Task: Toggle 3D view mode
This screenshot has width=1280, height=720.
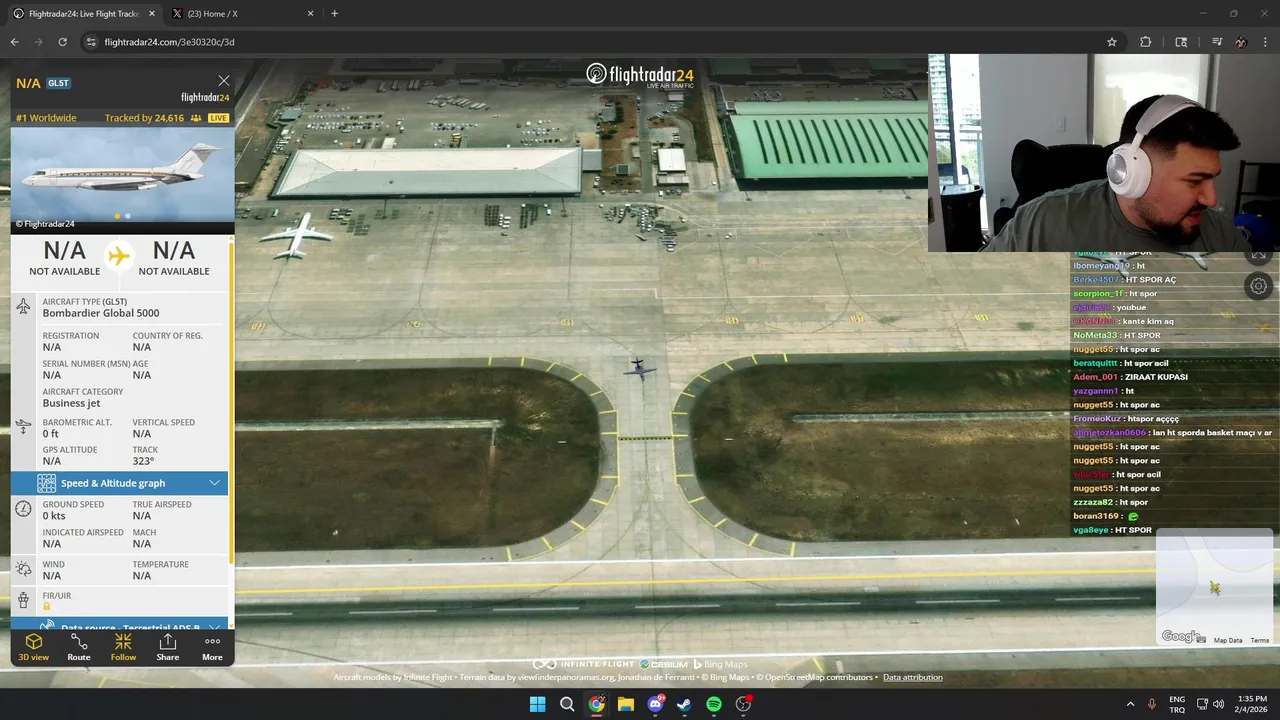Action: click(x=33, y=647)
